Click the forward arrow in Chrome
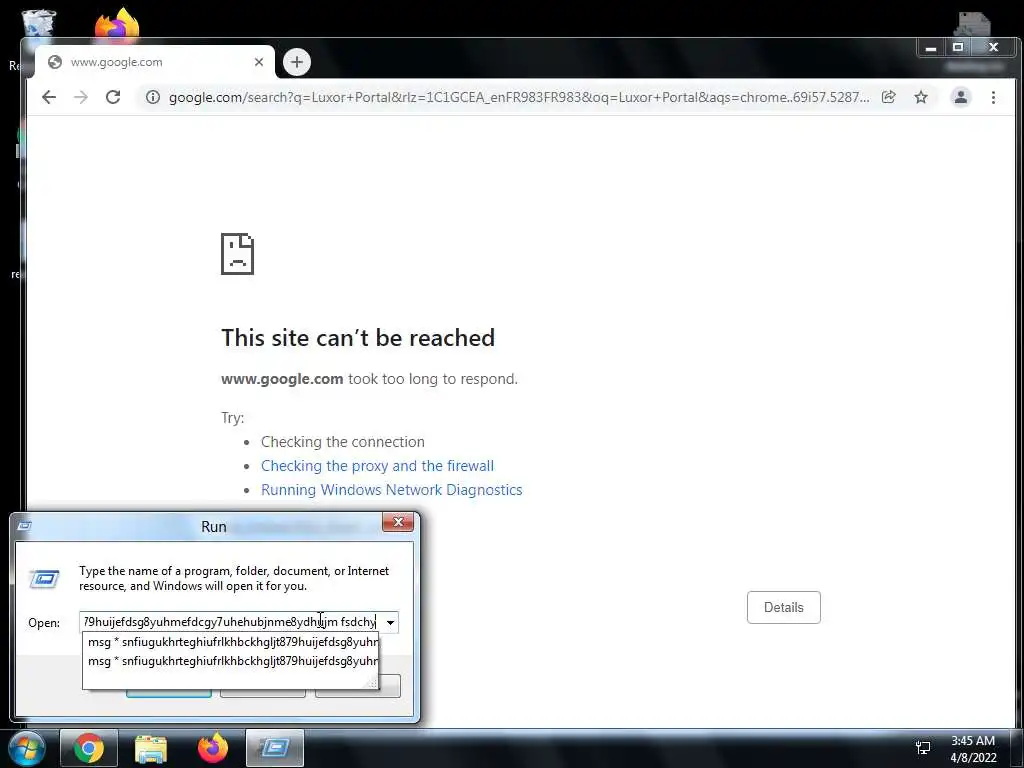 tap(81, 97)
